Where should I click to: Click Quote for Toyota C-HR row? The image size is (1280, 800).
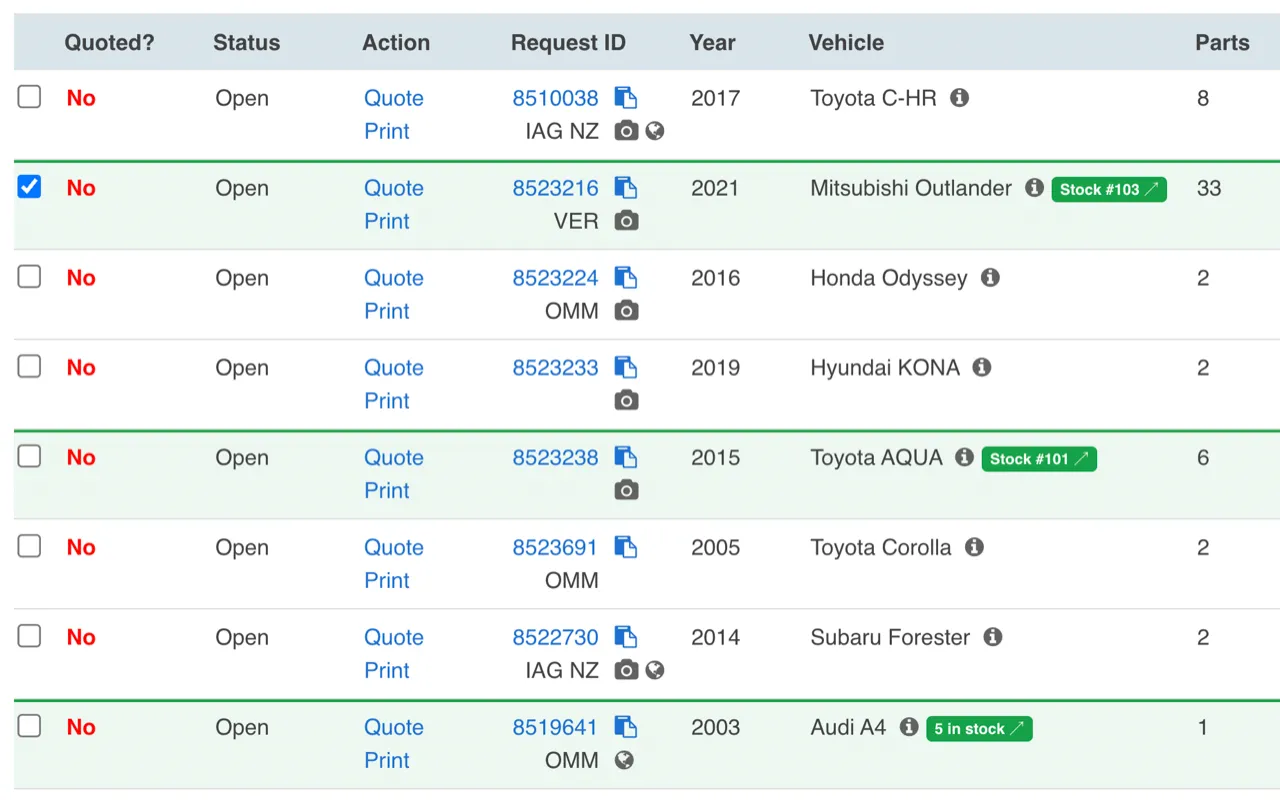tap(394, 98)
